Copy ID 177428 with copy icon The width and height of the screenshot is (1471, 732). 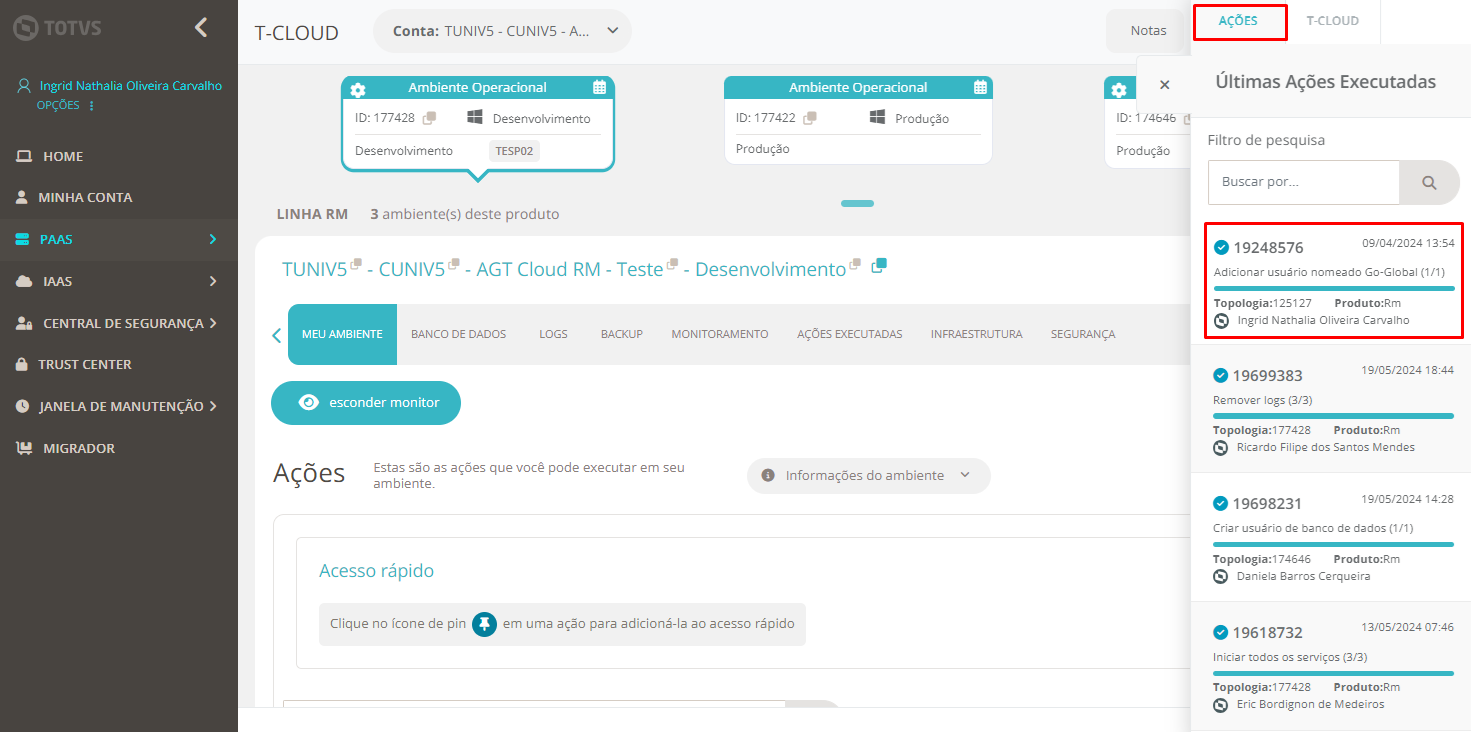click(x=429, y=118)
